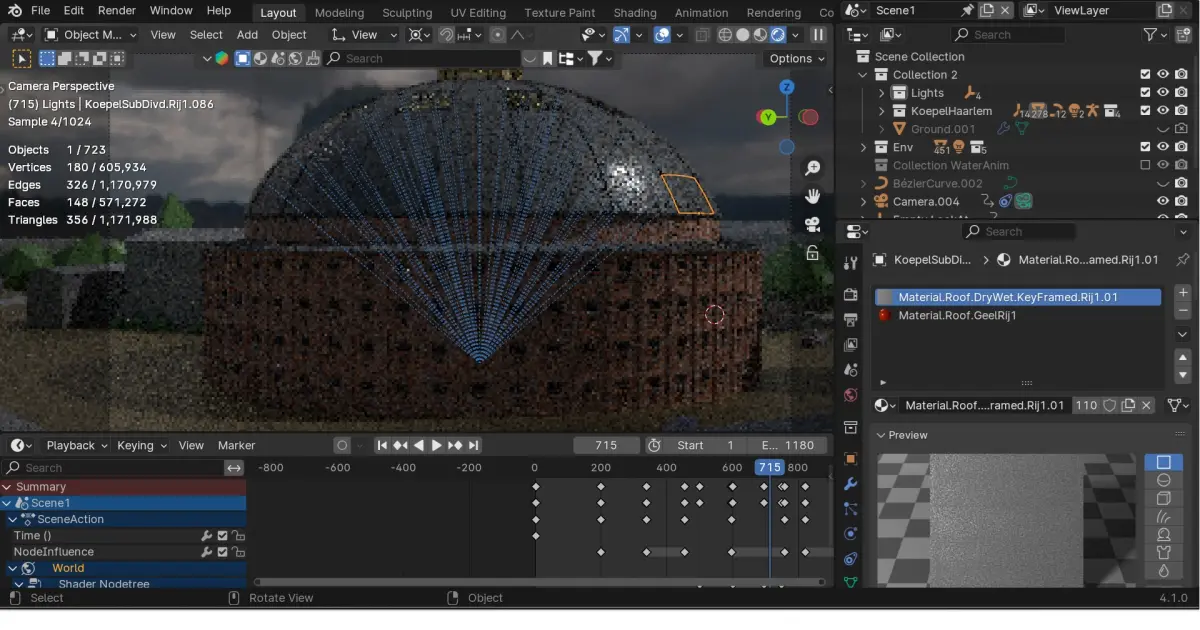Select the pan hand viewport icon
This screenshot has height=630, width=1200.
point(813,196)
